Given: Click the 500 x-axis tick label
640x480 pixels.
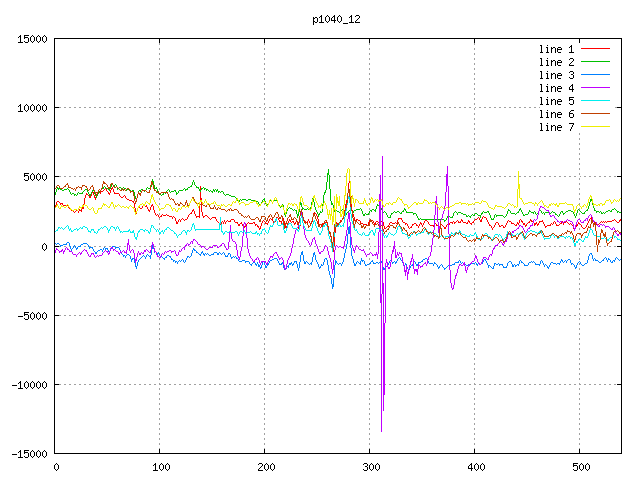Looking at the screenshot, I should tap(579, 467).
